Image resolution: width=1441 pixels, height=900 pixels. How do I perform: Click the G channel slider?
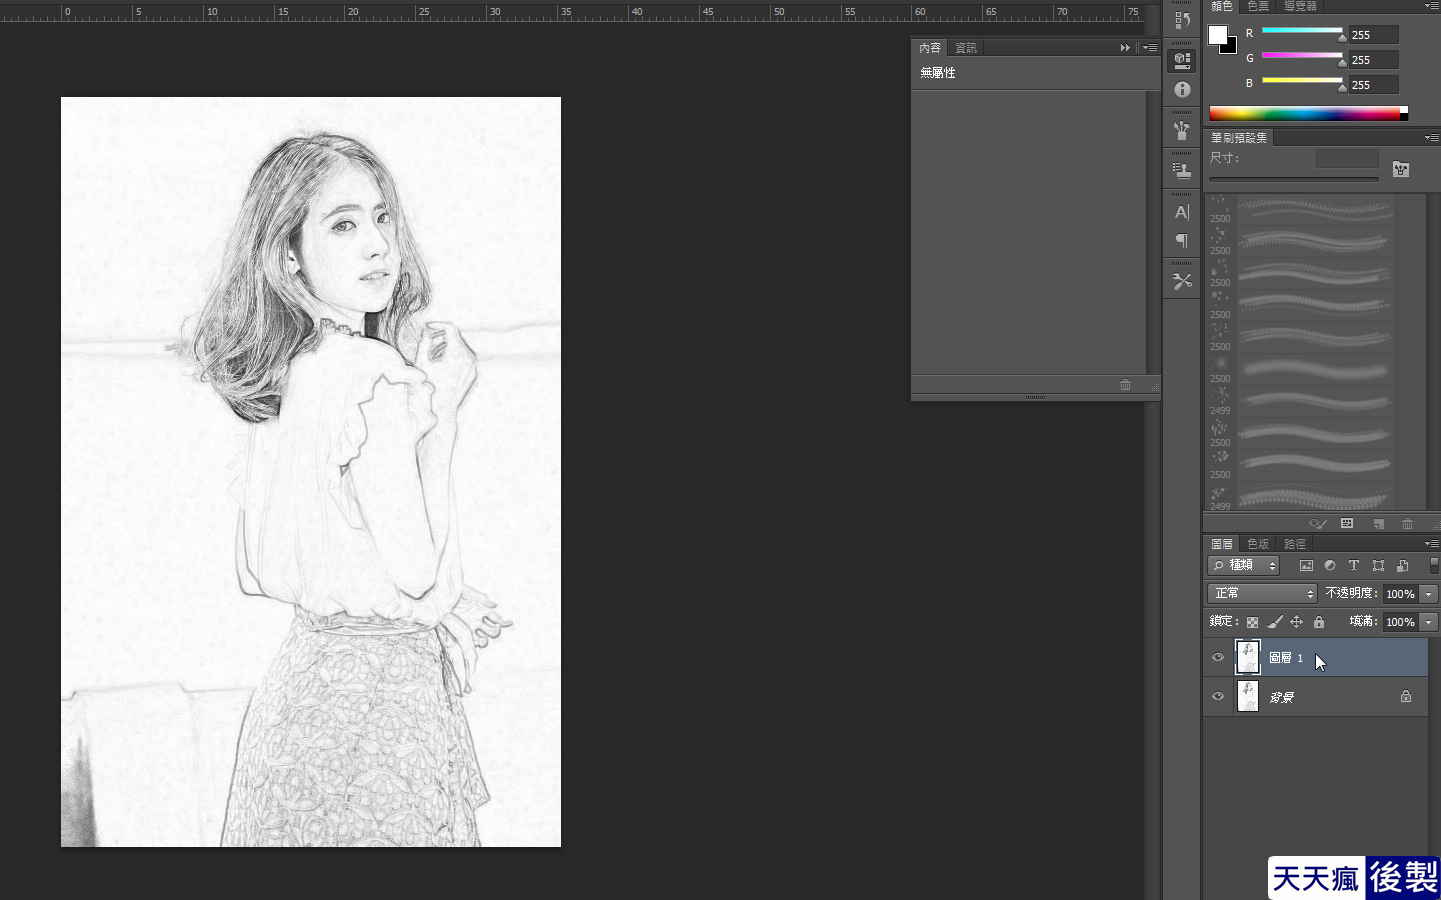(1302, 57)
